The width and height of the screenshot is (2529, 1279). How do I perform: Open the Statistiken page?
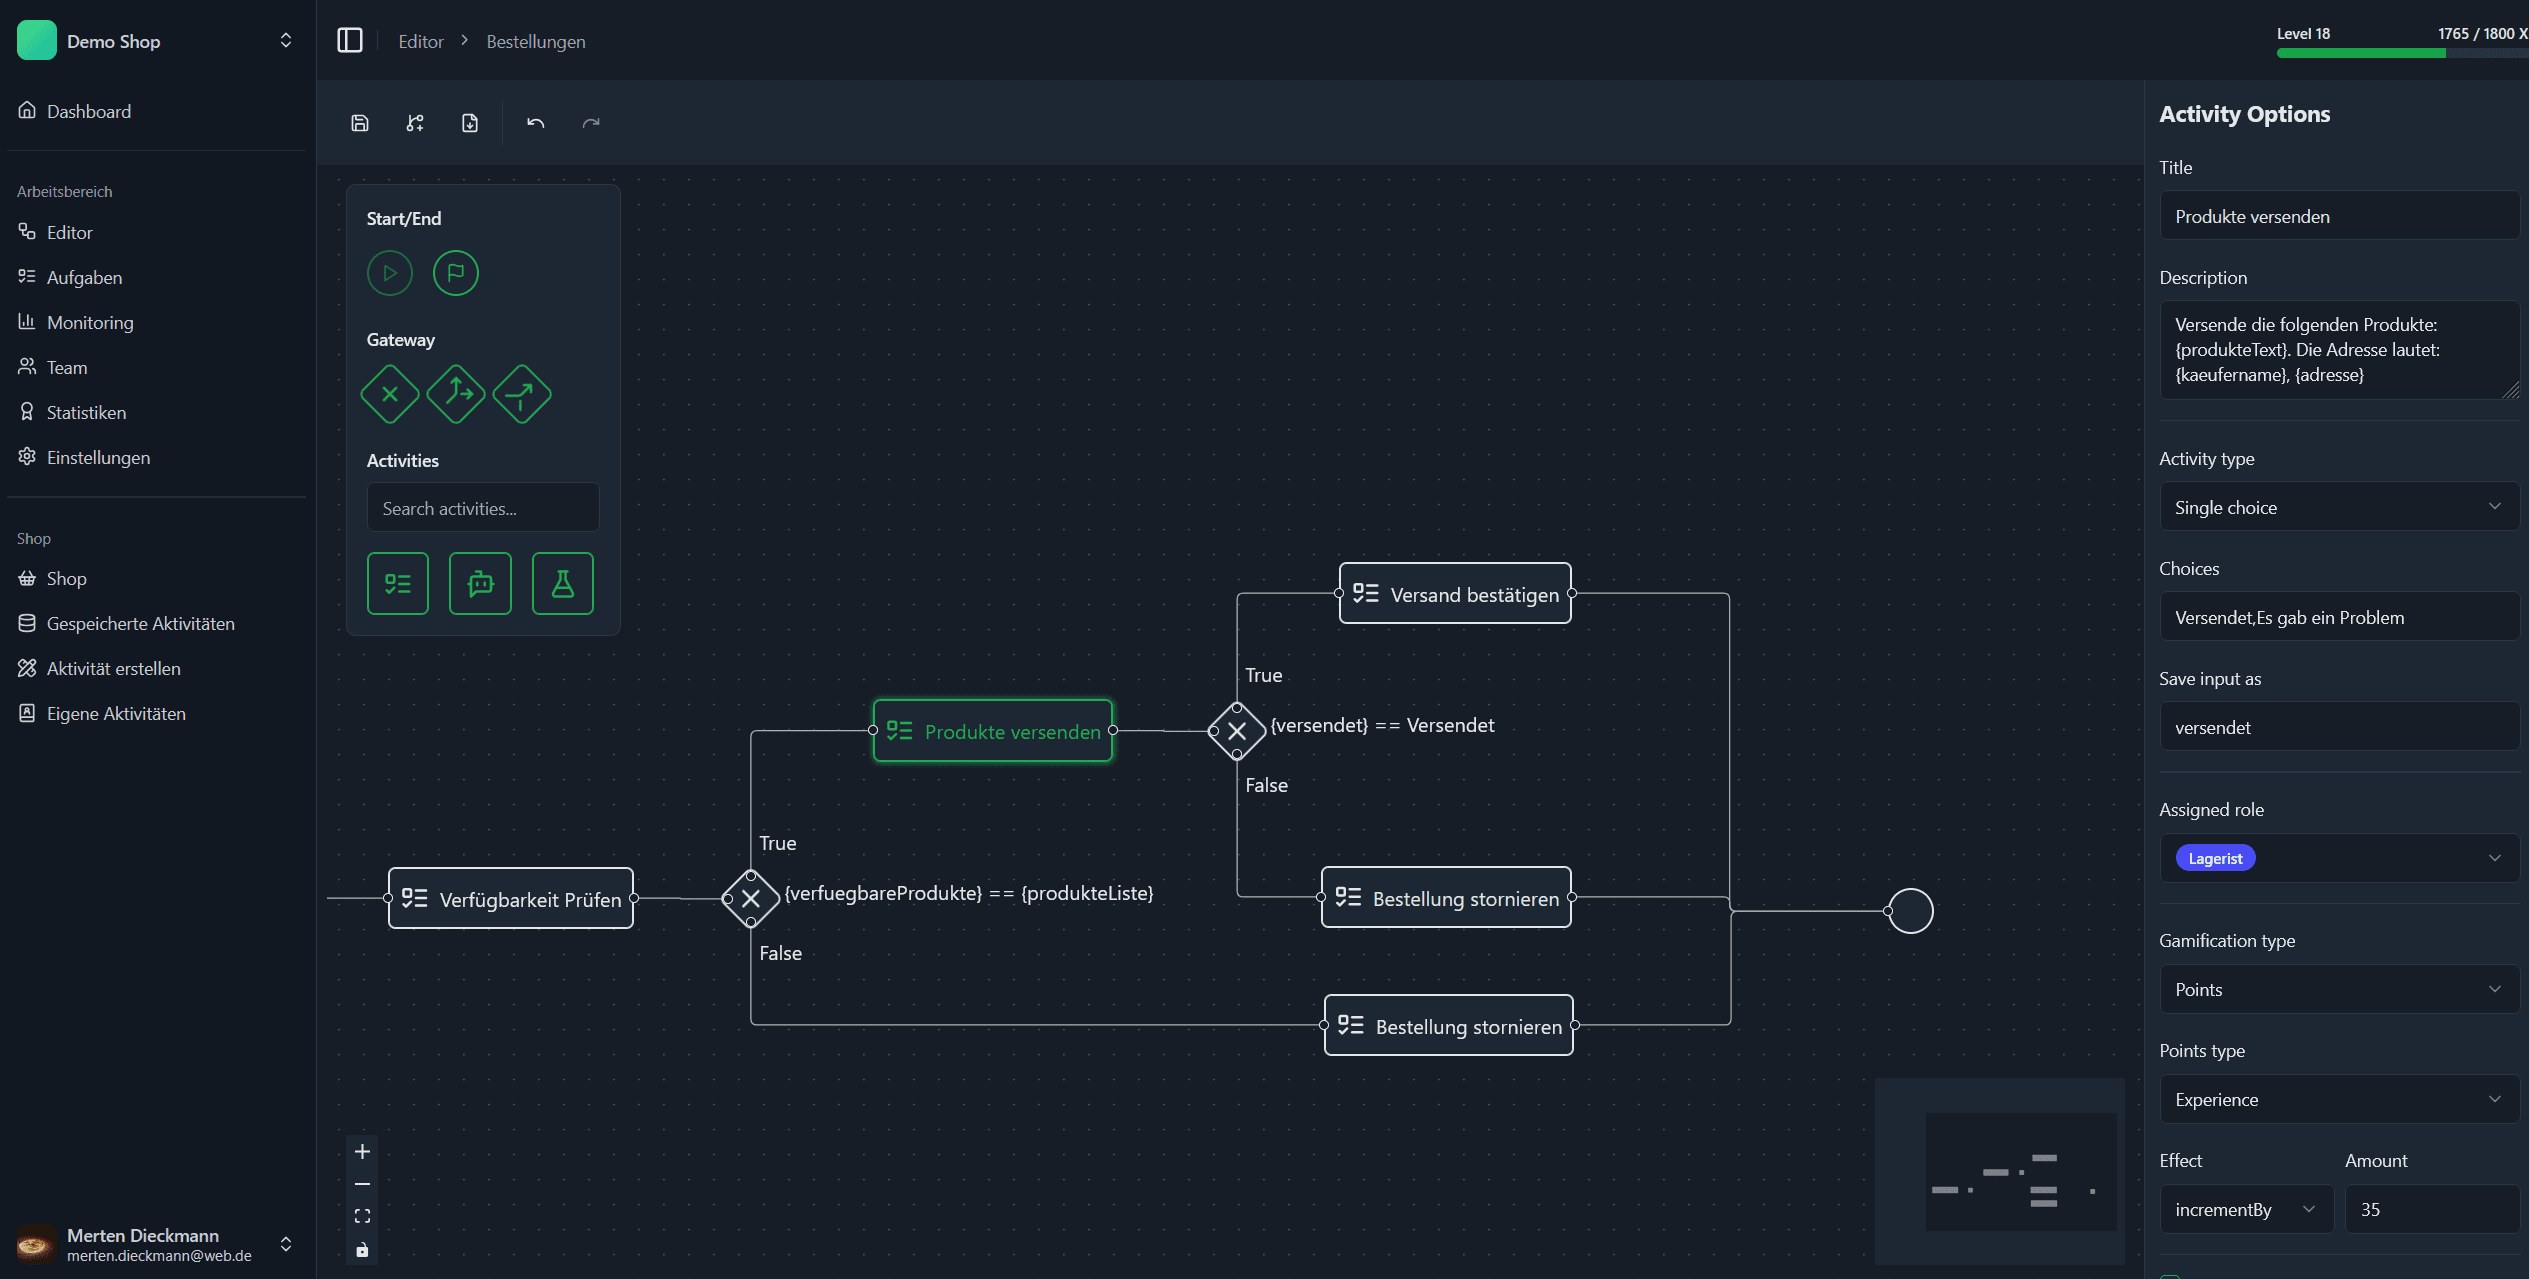tap(86, 412)
